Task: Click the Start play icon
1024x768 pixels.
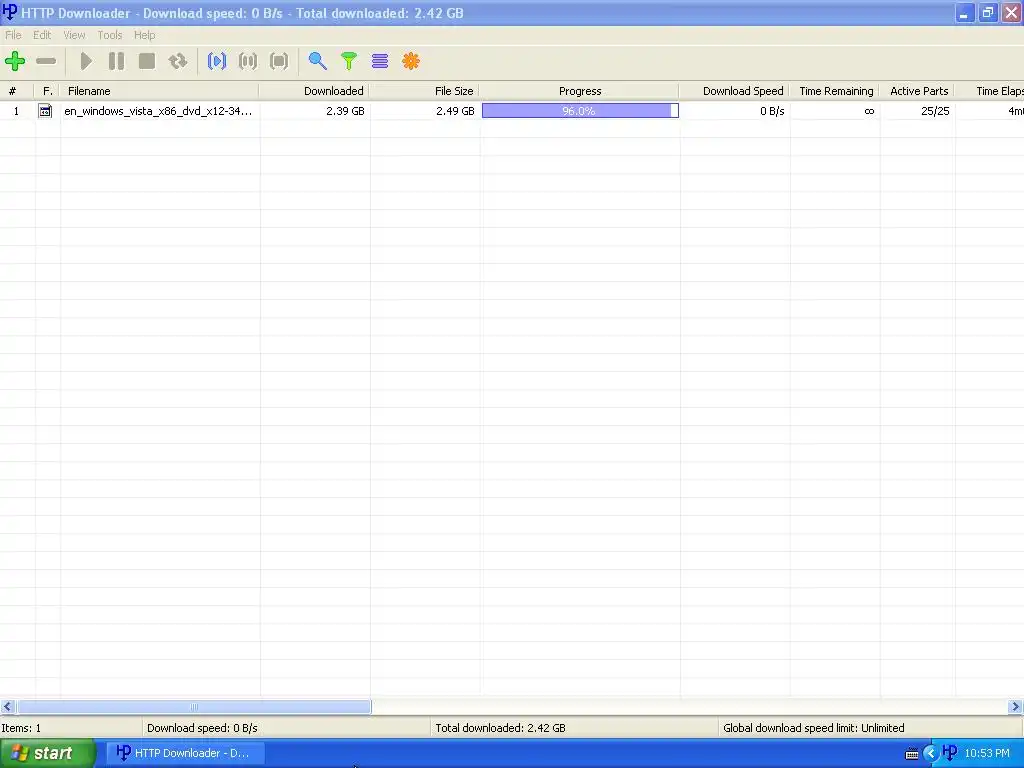Action: 86,61
